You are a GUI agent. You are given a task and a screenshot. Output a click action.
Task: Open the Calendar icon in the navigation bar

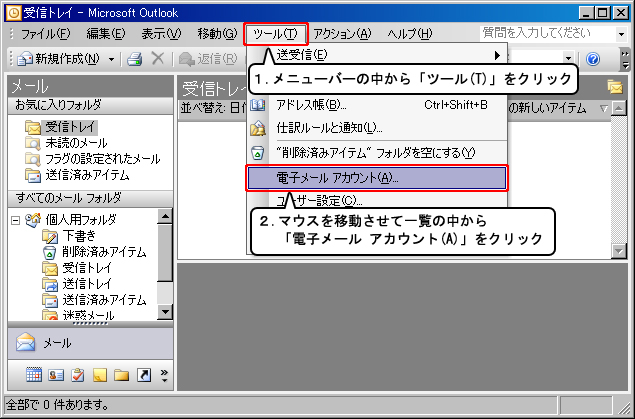coord(34,375)
